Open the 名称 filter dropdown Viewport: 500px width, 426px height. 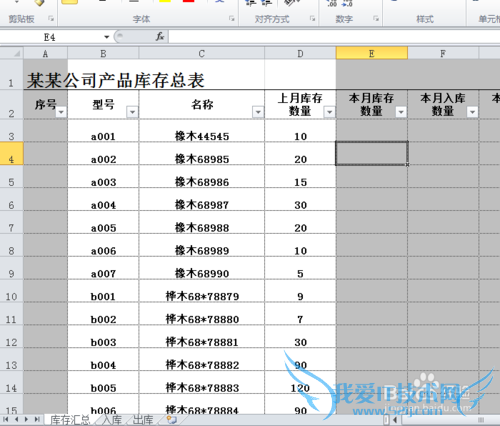coord(258,112)
